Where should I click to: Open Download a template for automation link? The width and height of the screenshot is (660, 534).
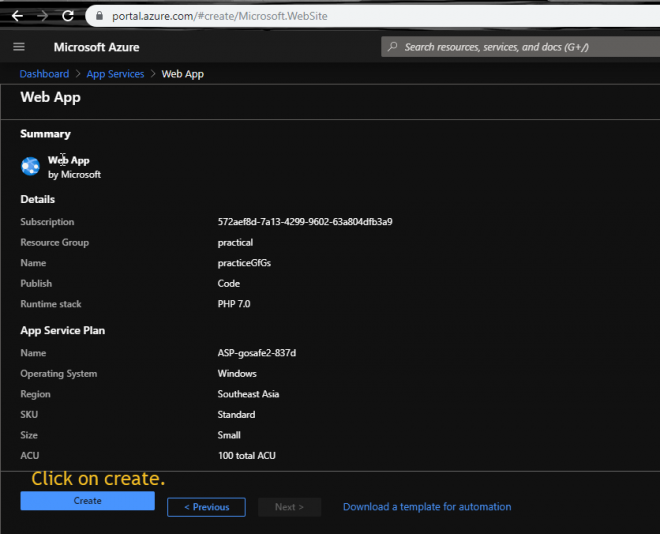[427, 507]
